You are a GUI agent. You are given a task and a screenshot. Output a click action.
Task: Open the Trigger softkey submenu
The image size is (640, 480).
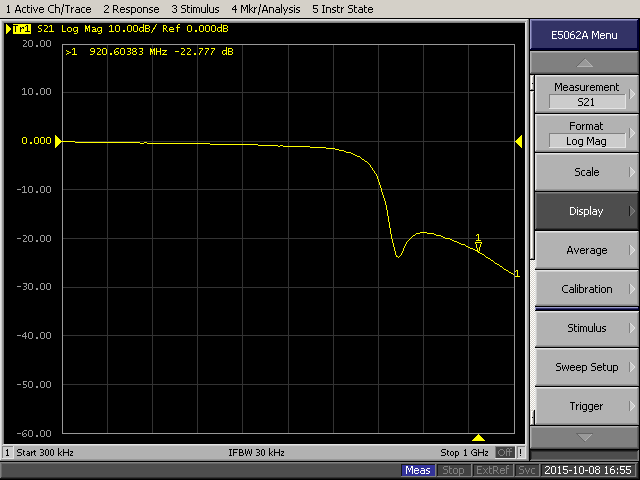[x=586, y=406]
